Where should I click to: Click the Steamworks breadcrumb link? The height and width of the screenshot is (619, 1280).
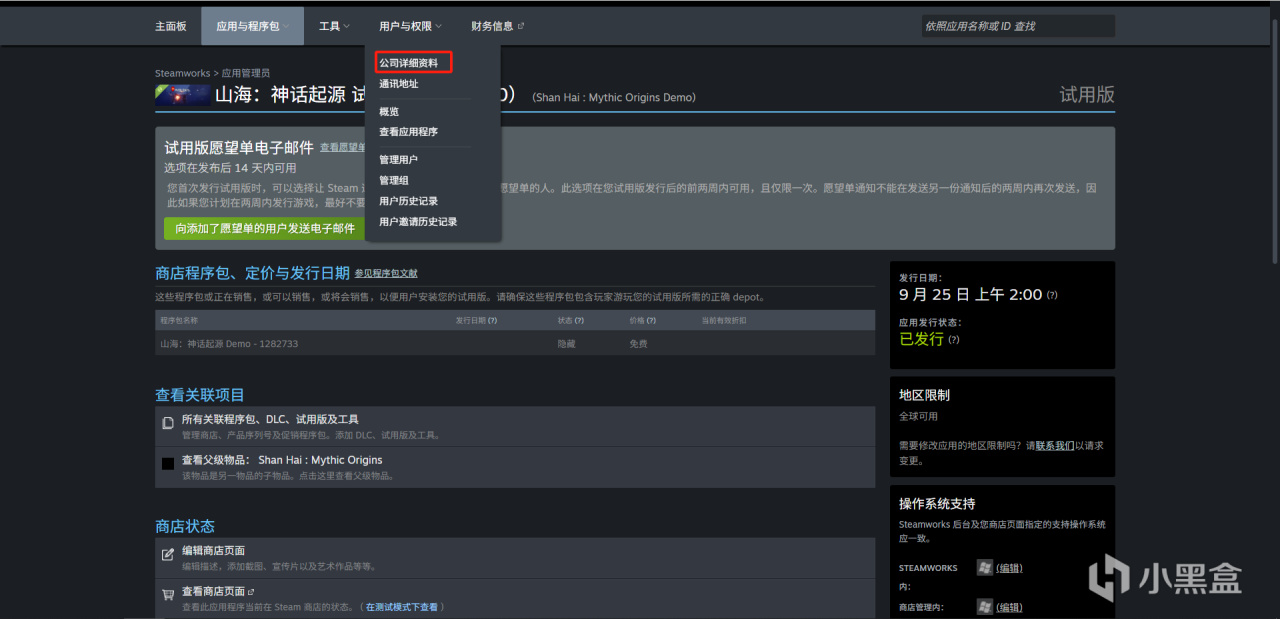pyautogui.click(x=182, y=73)
